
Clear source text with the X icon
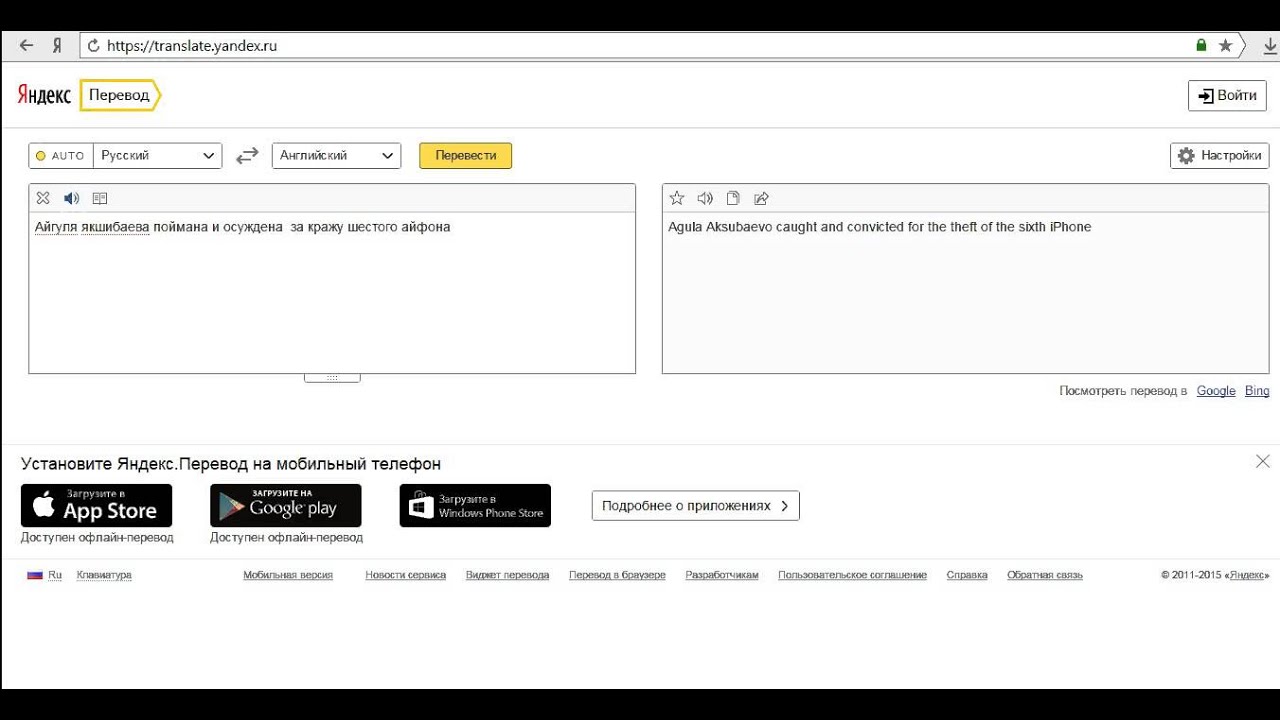point(43,198)
